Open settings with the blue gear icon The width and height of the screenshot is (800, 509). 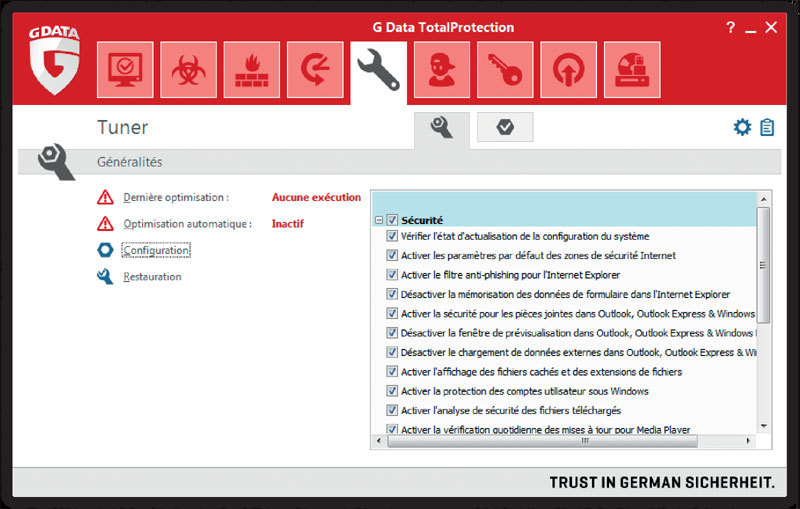742,127
